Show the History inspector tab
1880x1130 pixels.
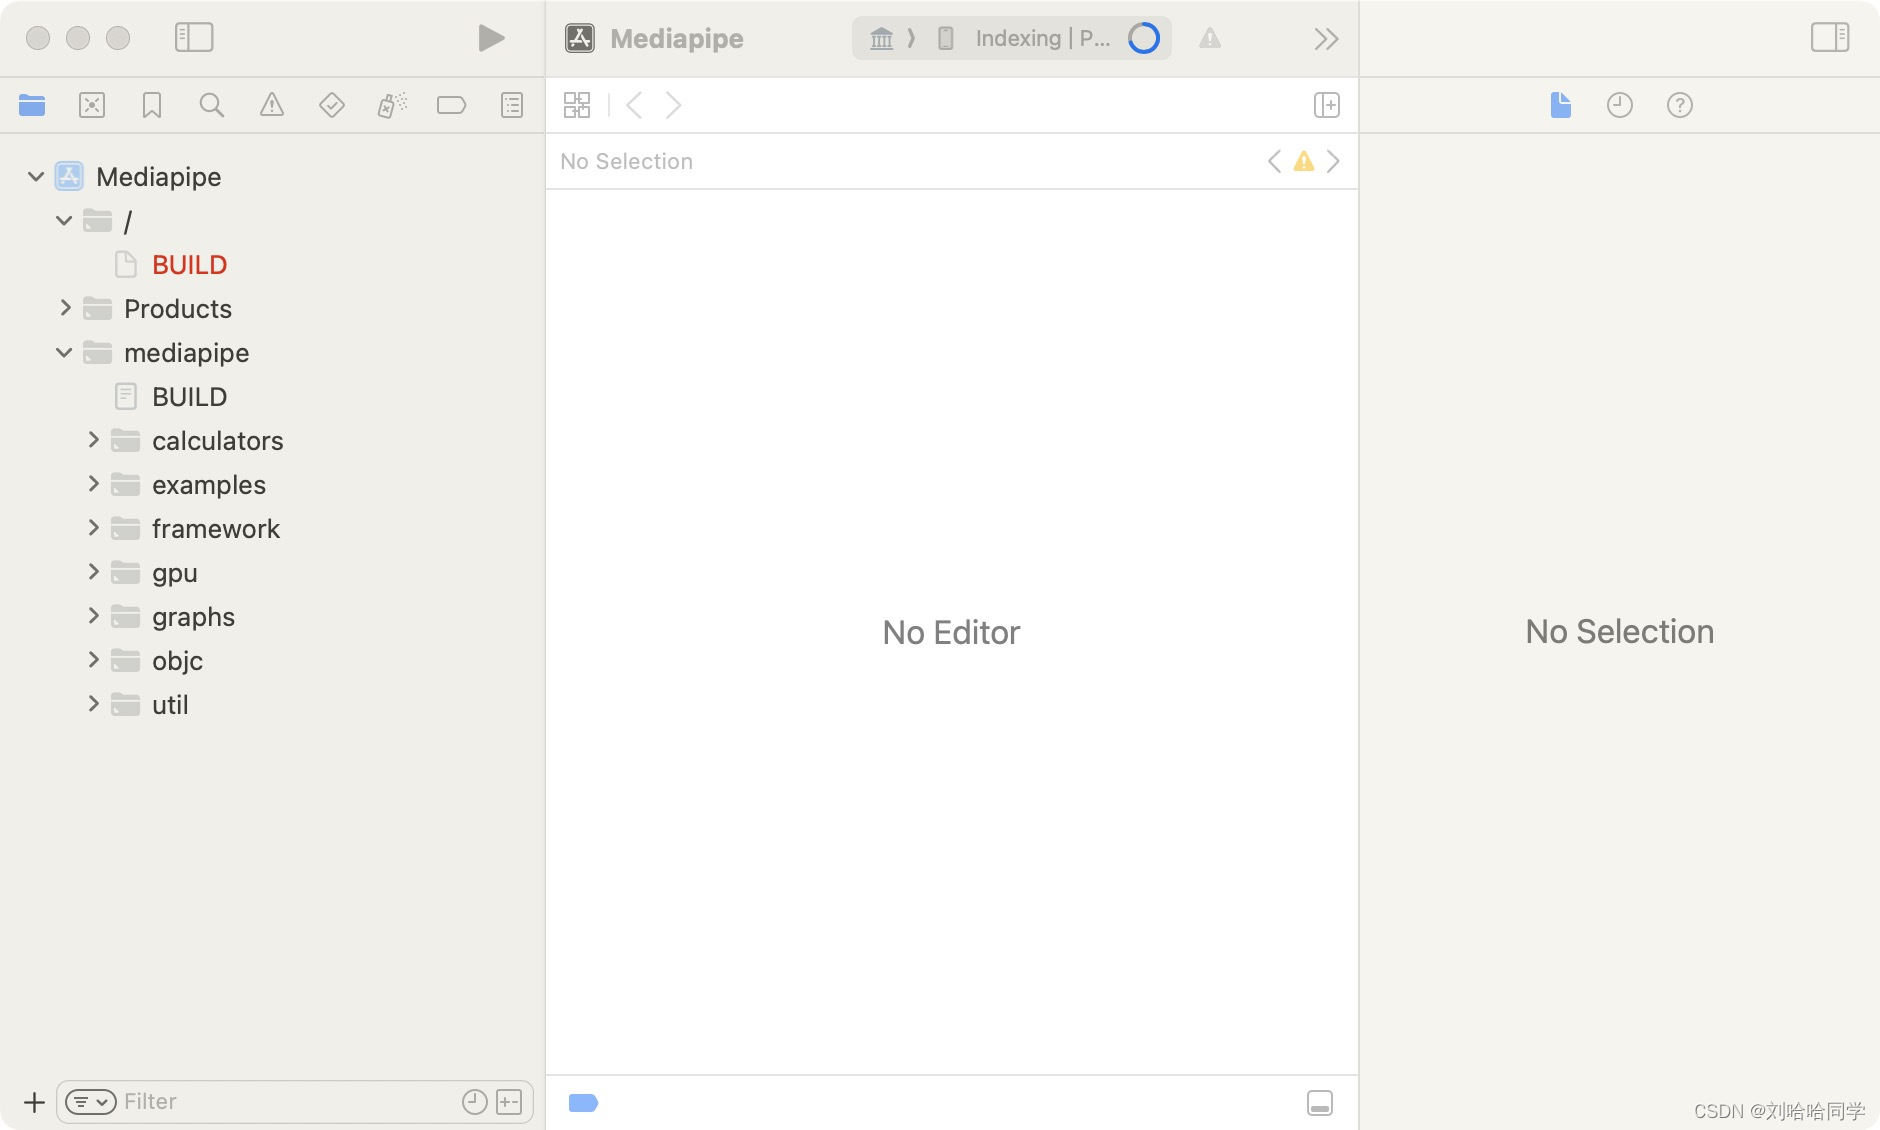click(1620, 105)
